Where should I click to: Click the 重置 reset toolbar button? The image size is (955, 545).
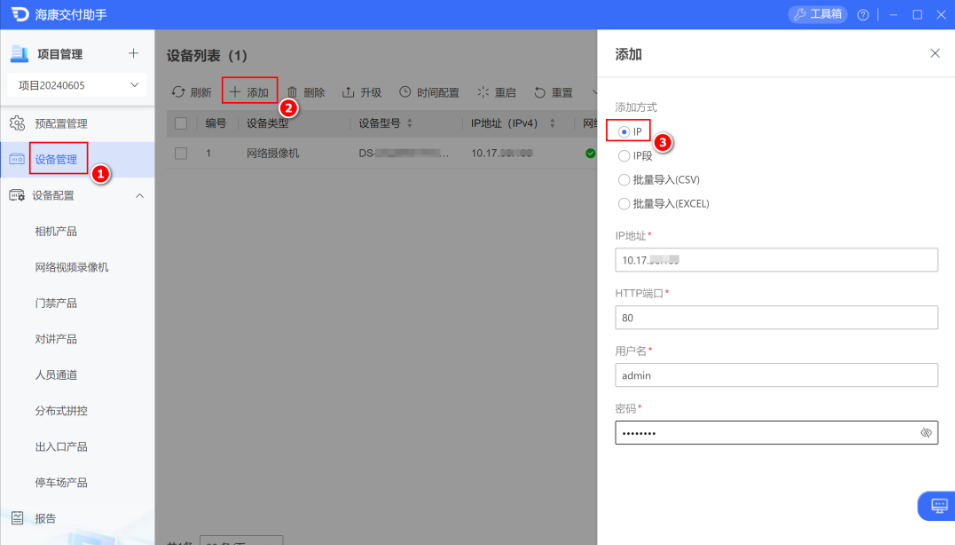(x=553, y=93)
